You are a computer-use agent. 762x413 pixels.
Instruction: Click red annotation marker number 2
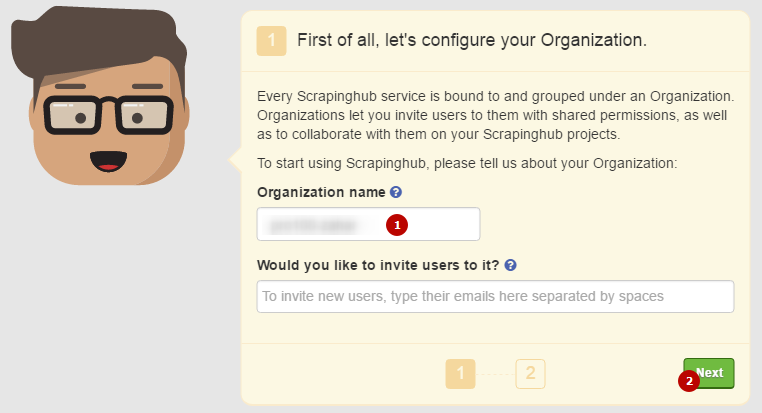687,381
